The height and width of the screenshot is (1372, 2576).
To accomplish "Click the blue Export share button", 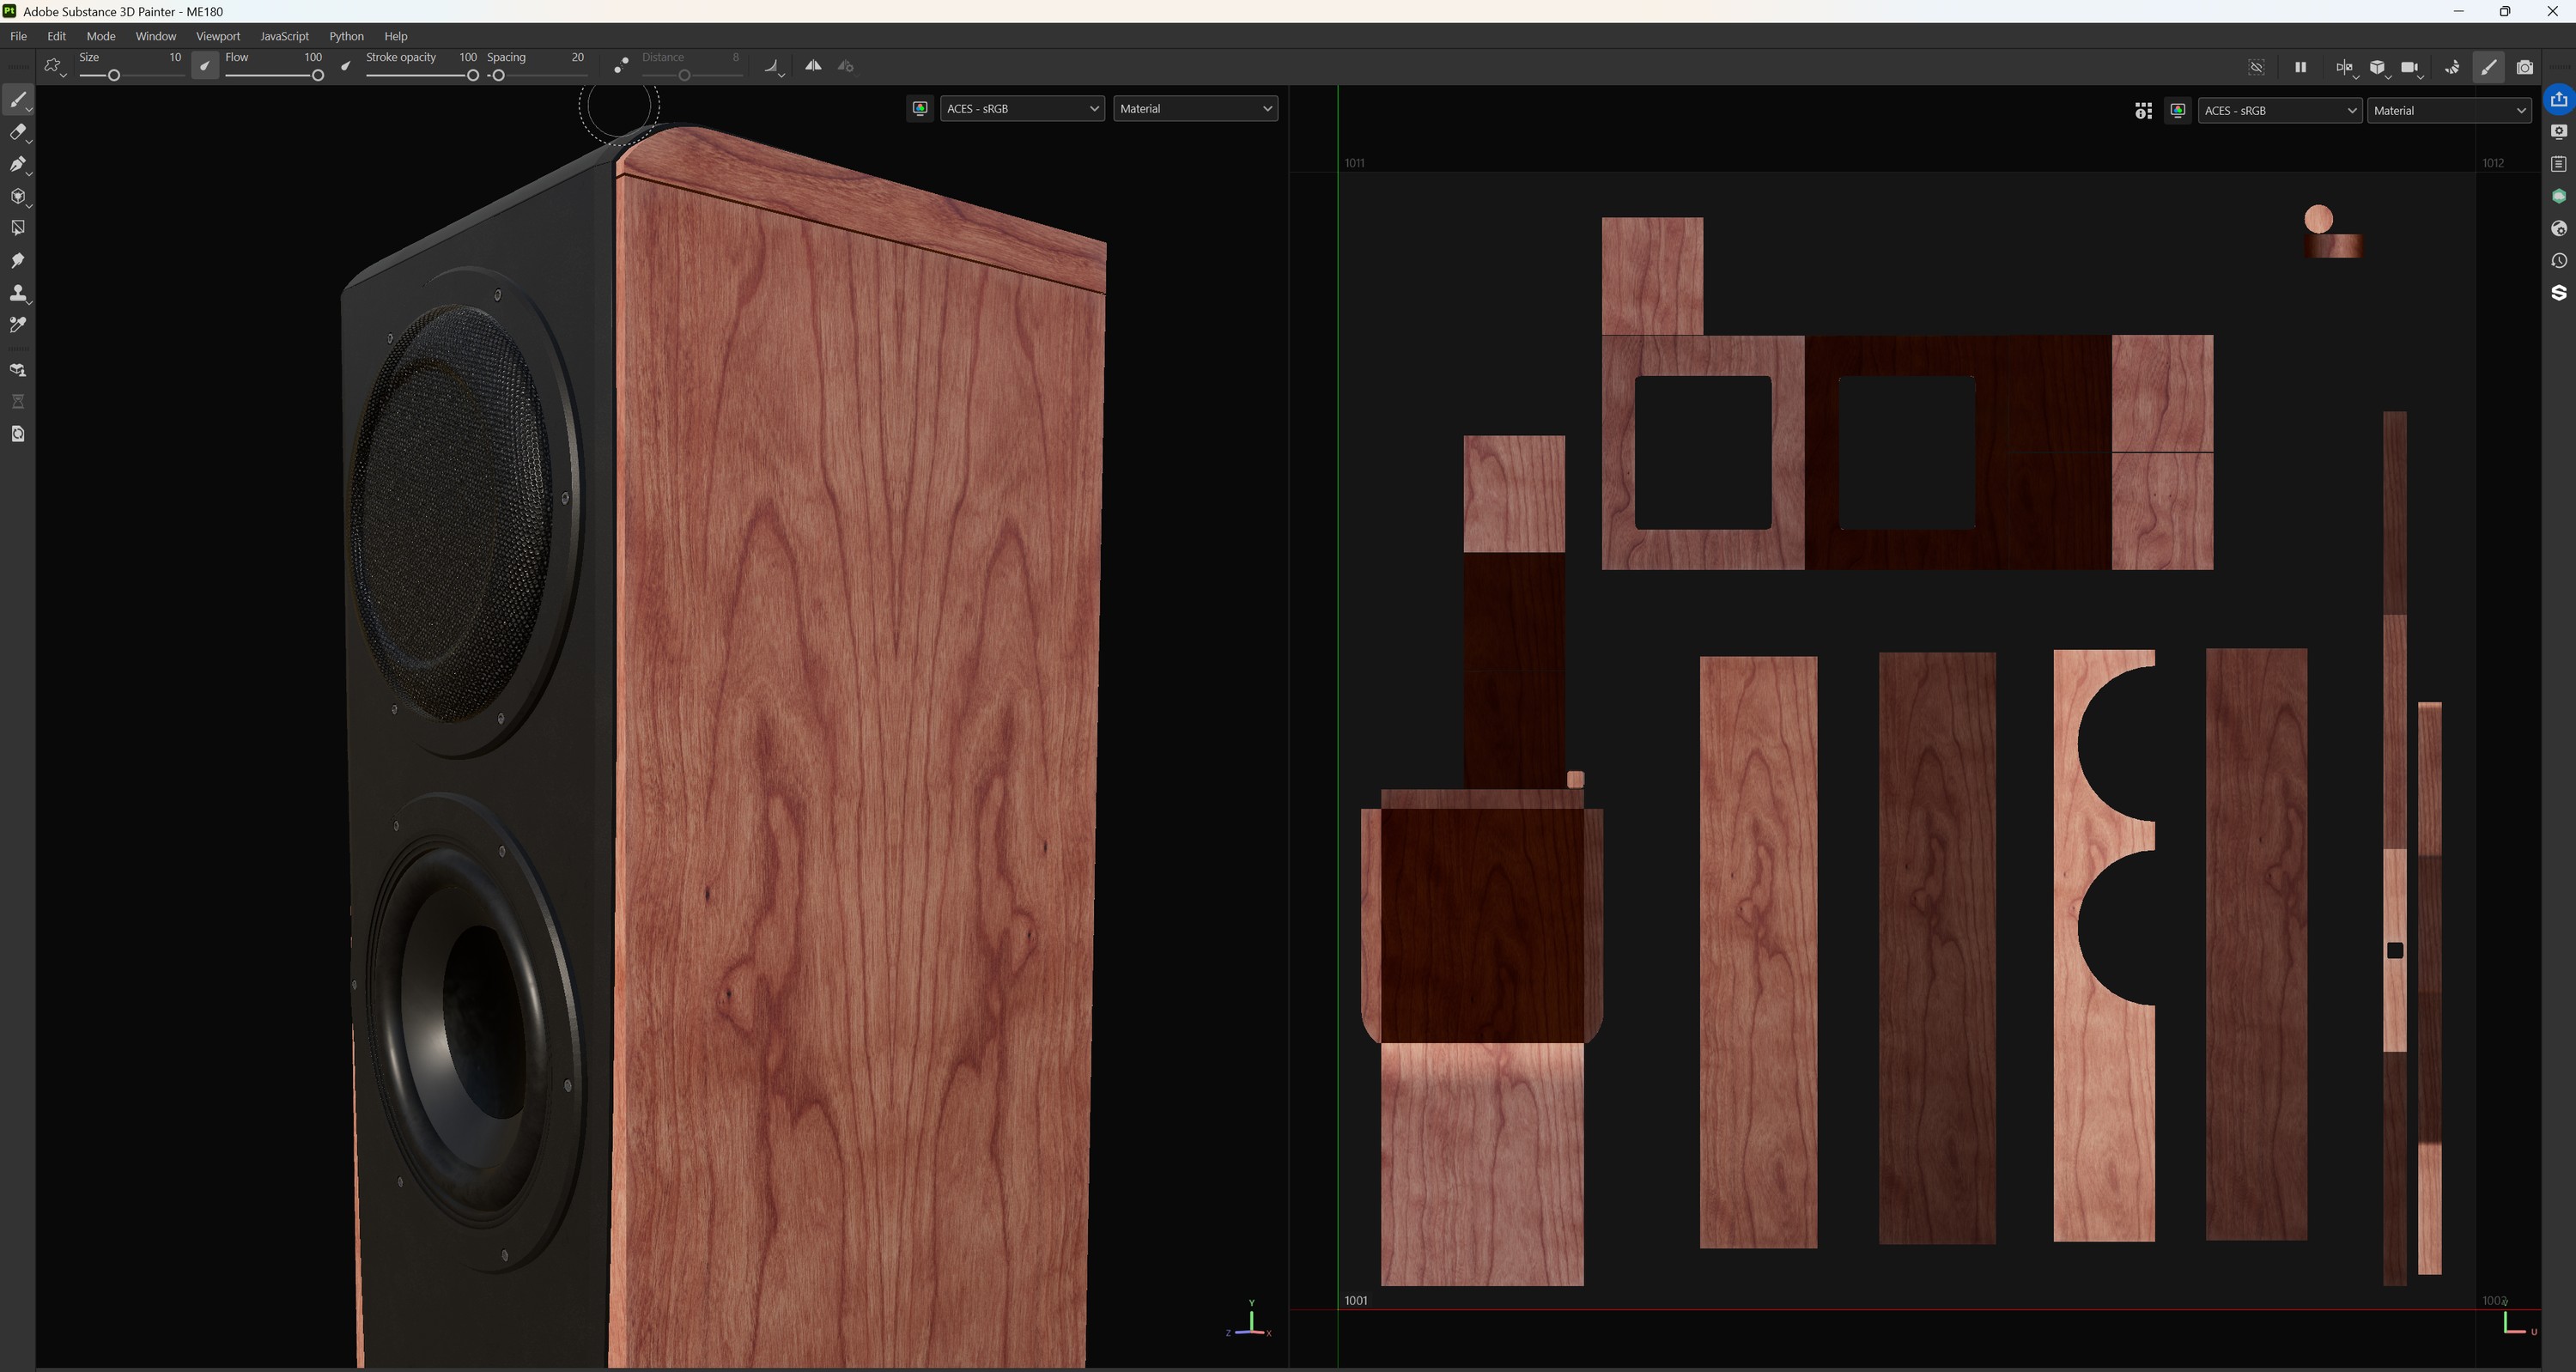I will pos(2559,99).
